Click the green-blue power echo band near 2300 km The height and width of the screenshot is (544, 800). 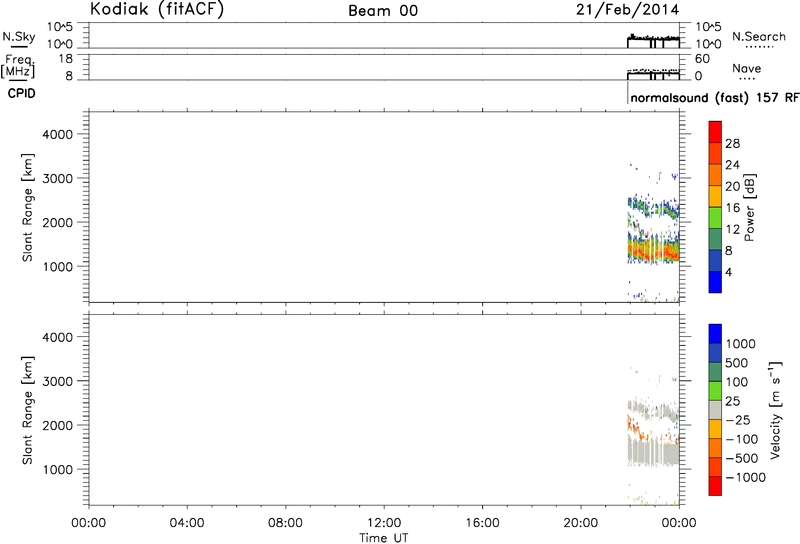[654, 207]
